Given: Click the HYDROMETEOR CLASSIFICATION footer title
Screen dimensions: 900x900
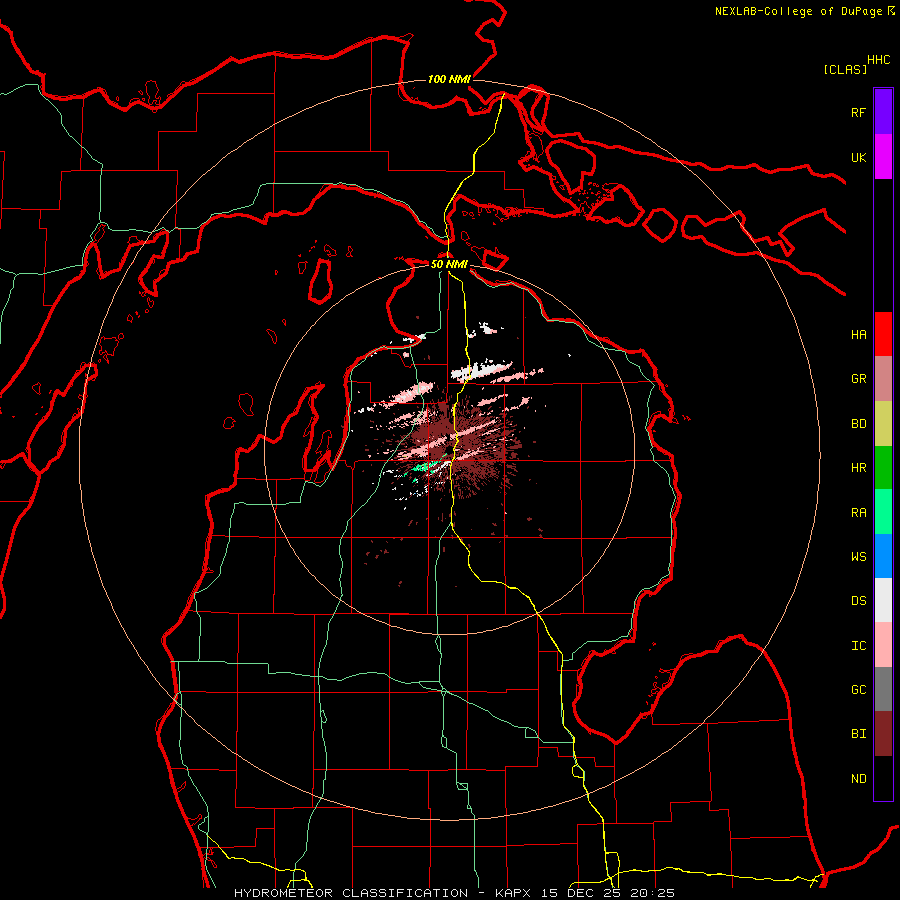Looking at the screenshot, I should click(351, 893).
